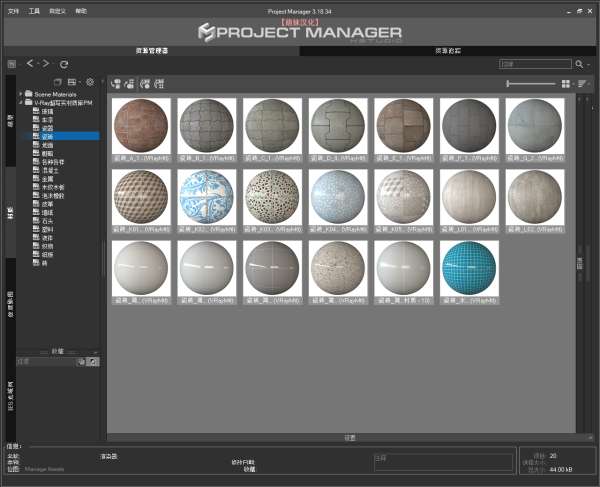Select the first glossy white tile thumbnail

(x=141, y=268)
